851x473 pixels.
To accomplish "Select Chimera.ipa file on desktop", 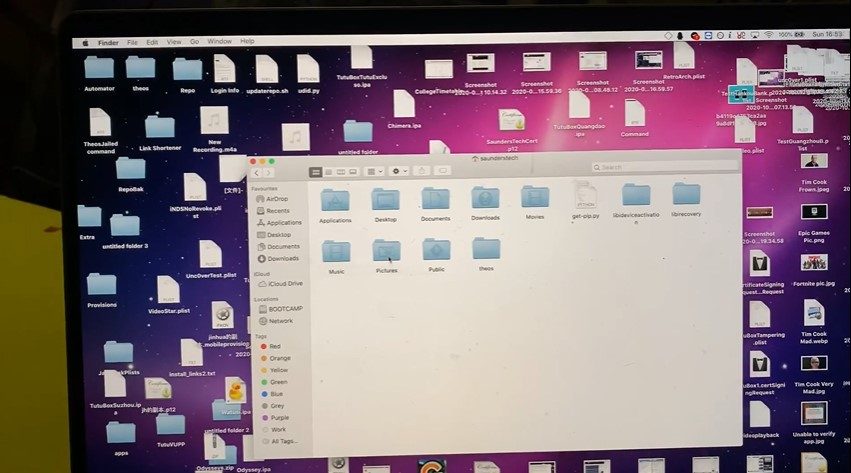I will pos(404,110).
